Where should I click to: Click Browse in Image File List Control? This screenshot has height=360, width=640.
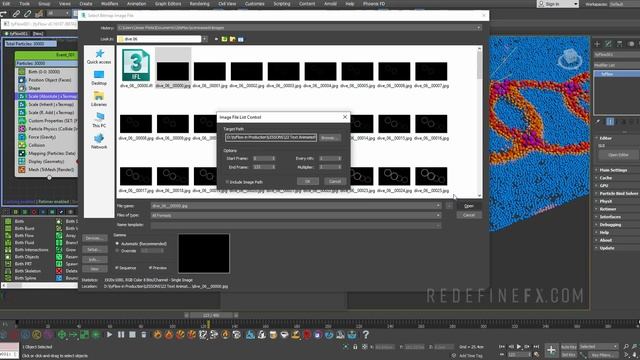(330, 138)
